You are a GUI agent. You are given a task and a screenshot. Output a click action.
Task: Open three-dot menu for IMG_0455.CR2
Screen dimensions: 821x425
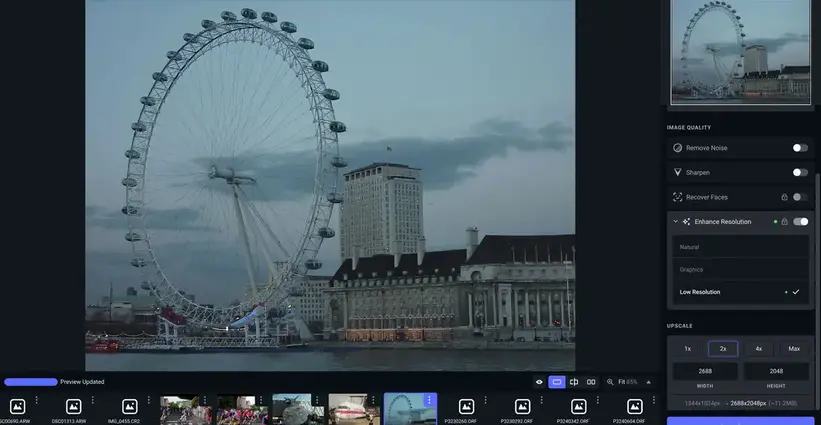(149, 400)
